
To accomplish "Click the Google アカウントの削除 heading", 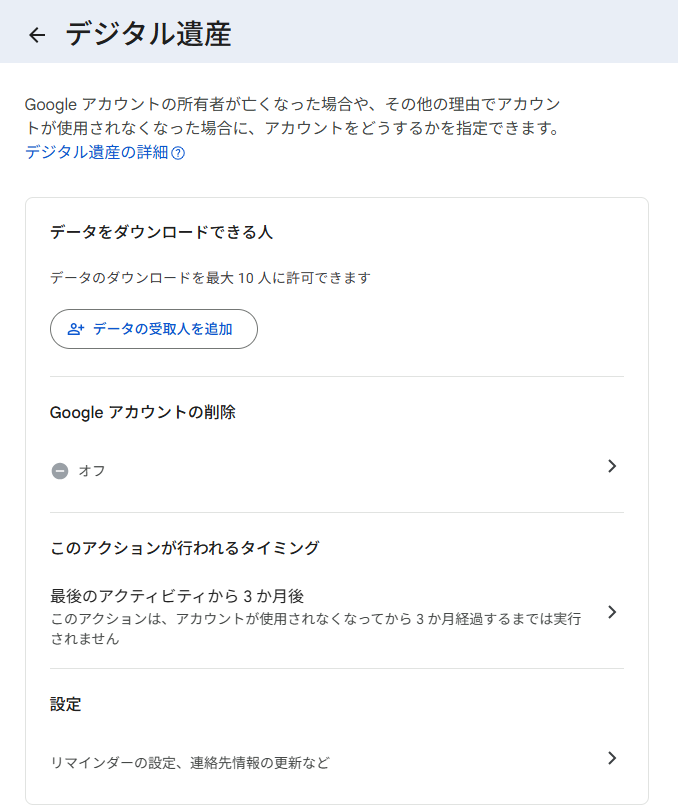I will point(143,412).
